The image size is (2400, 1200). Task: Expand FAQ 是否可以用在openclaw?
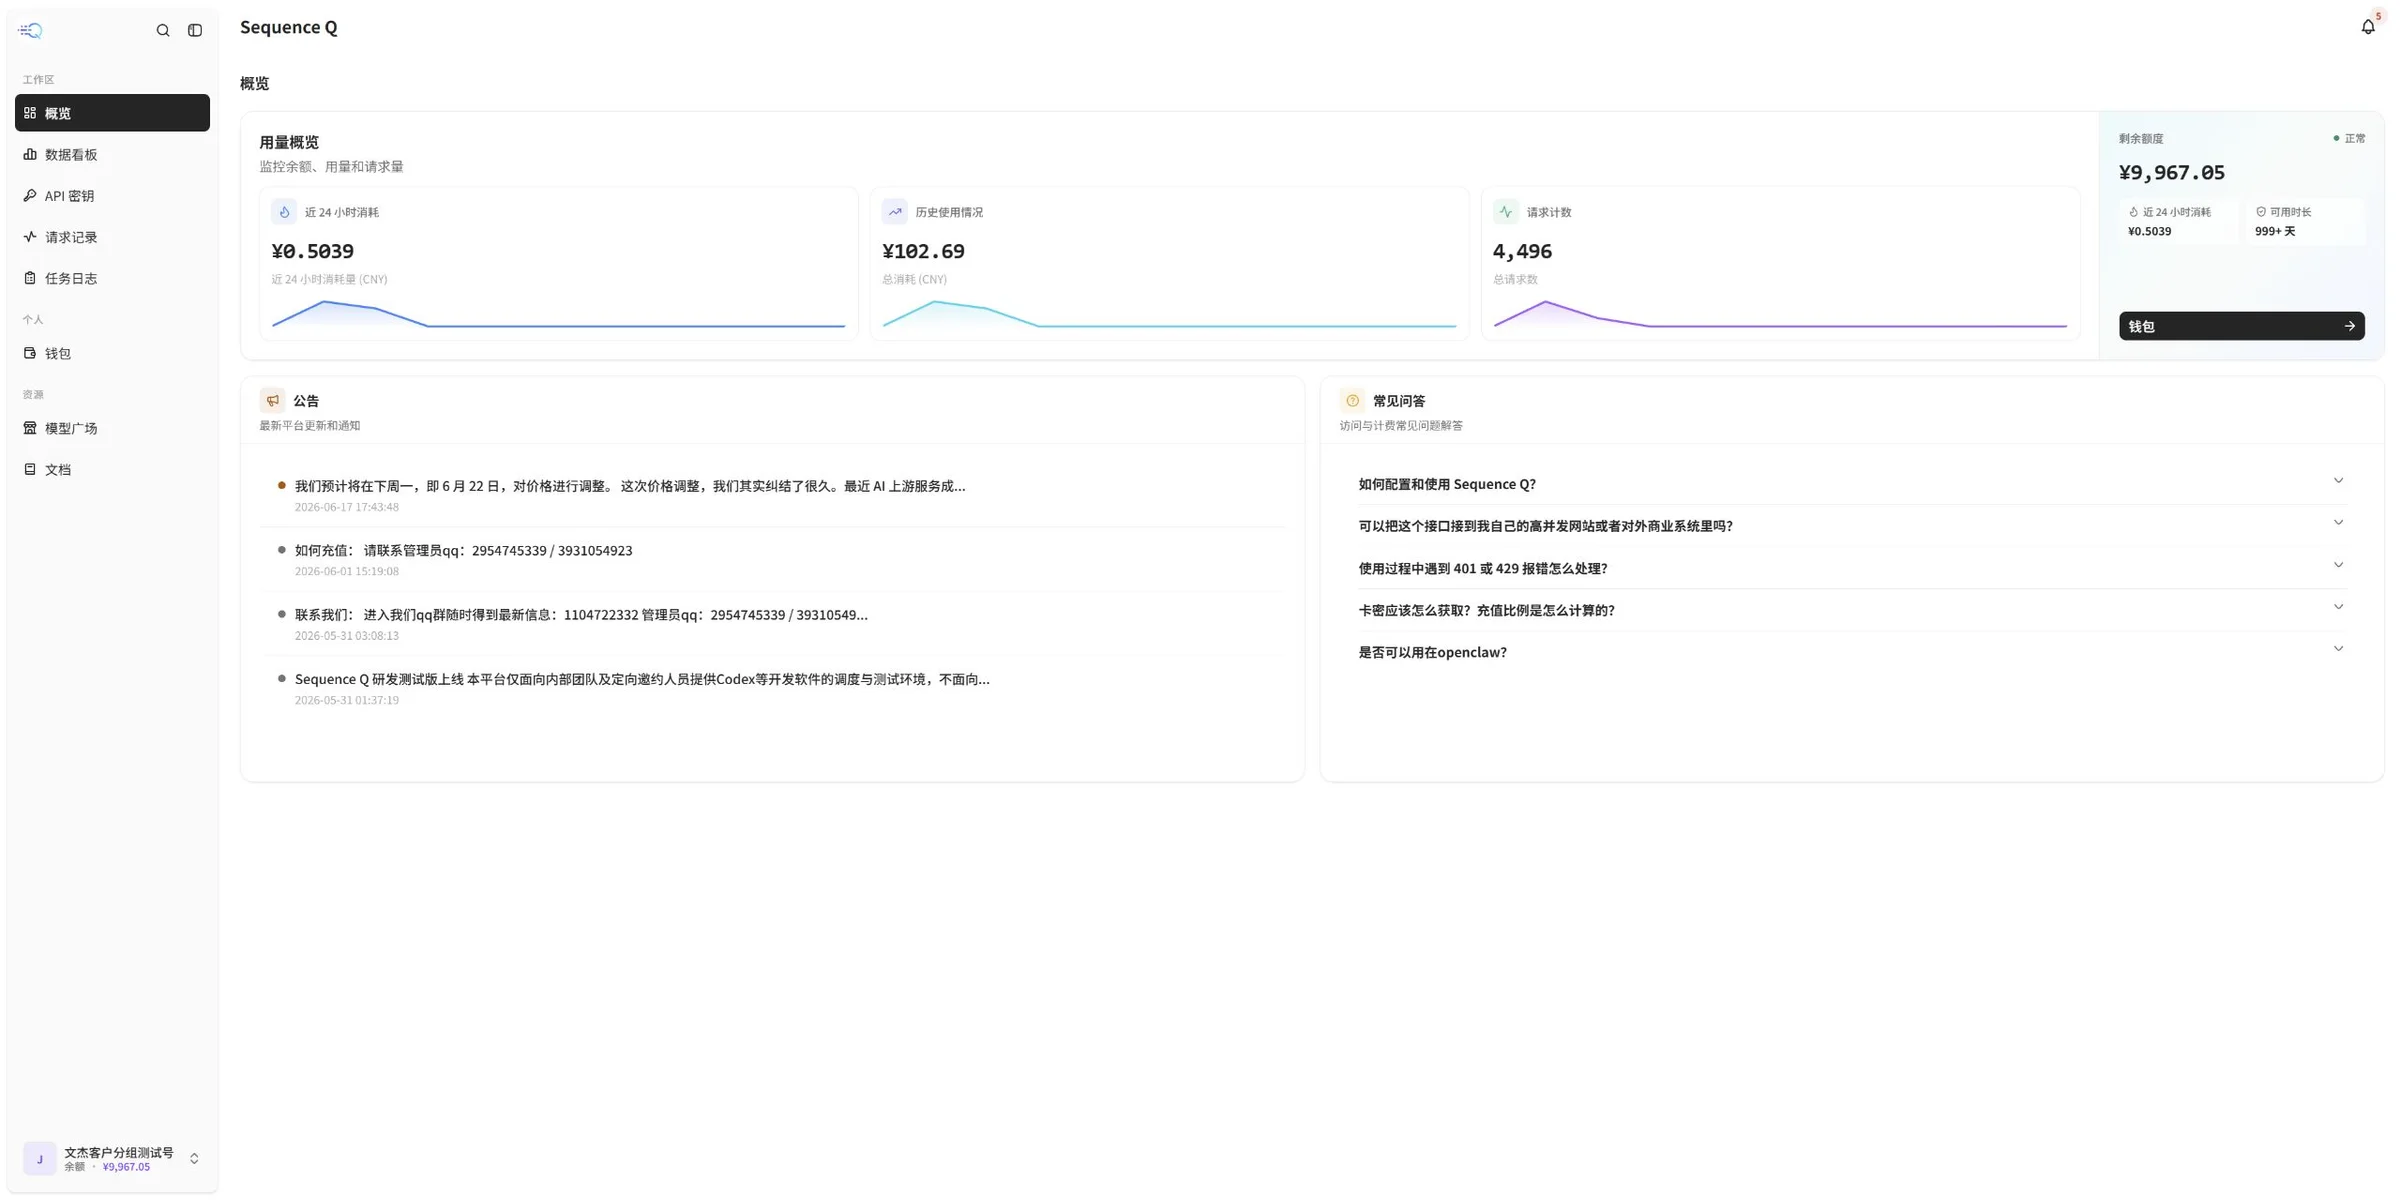pos(1851,652)
